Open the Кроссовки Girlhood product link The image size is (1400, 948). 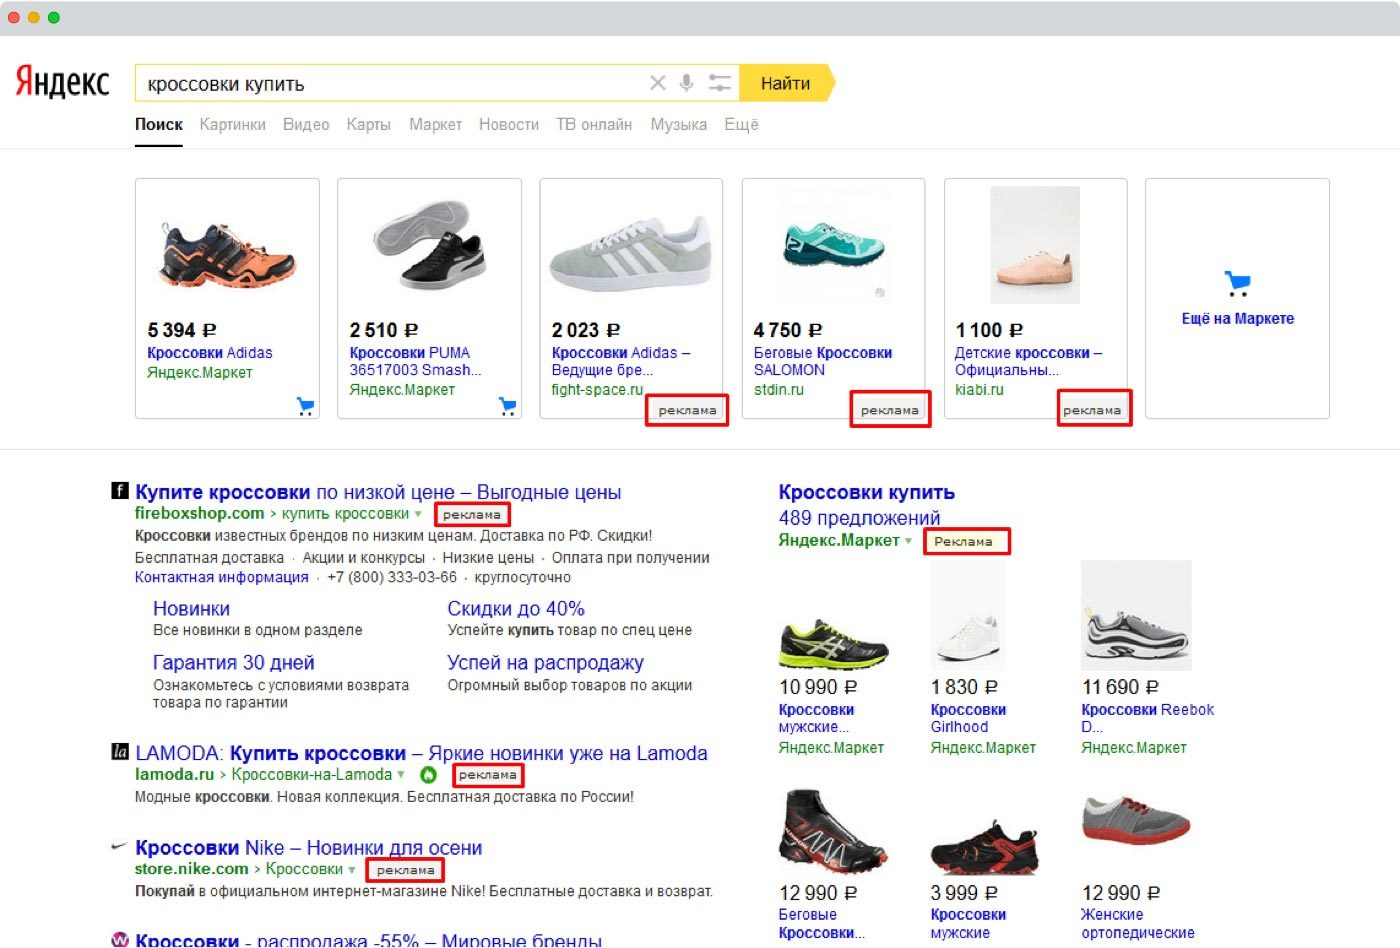pyautogui.click(x=968, y=718)
